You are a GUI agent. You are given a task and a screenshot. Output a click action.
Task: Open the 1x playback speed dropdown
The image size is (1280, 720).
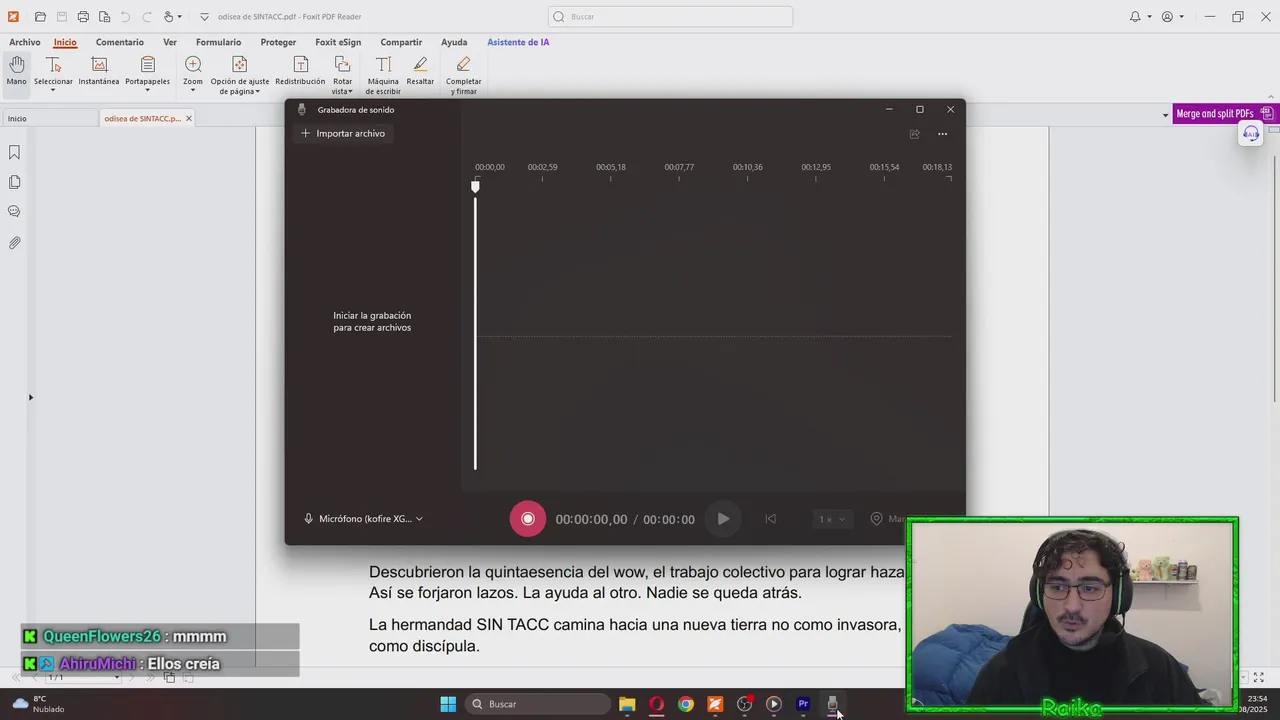point(832,519)
